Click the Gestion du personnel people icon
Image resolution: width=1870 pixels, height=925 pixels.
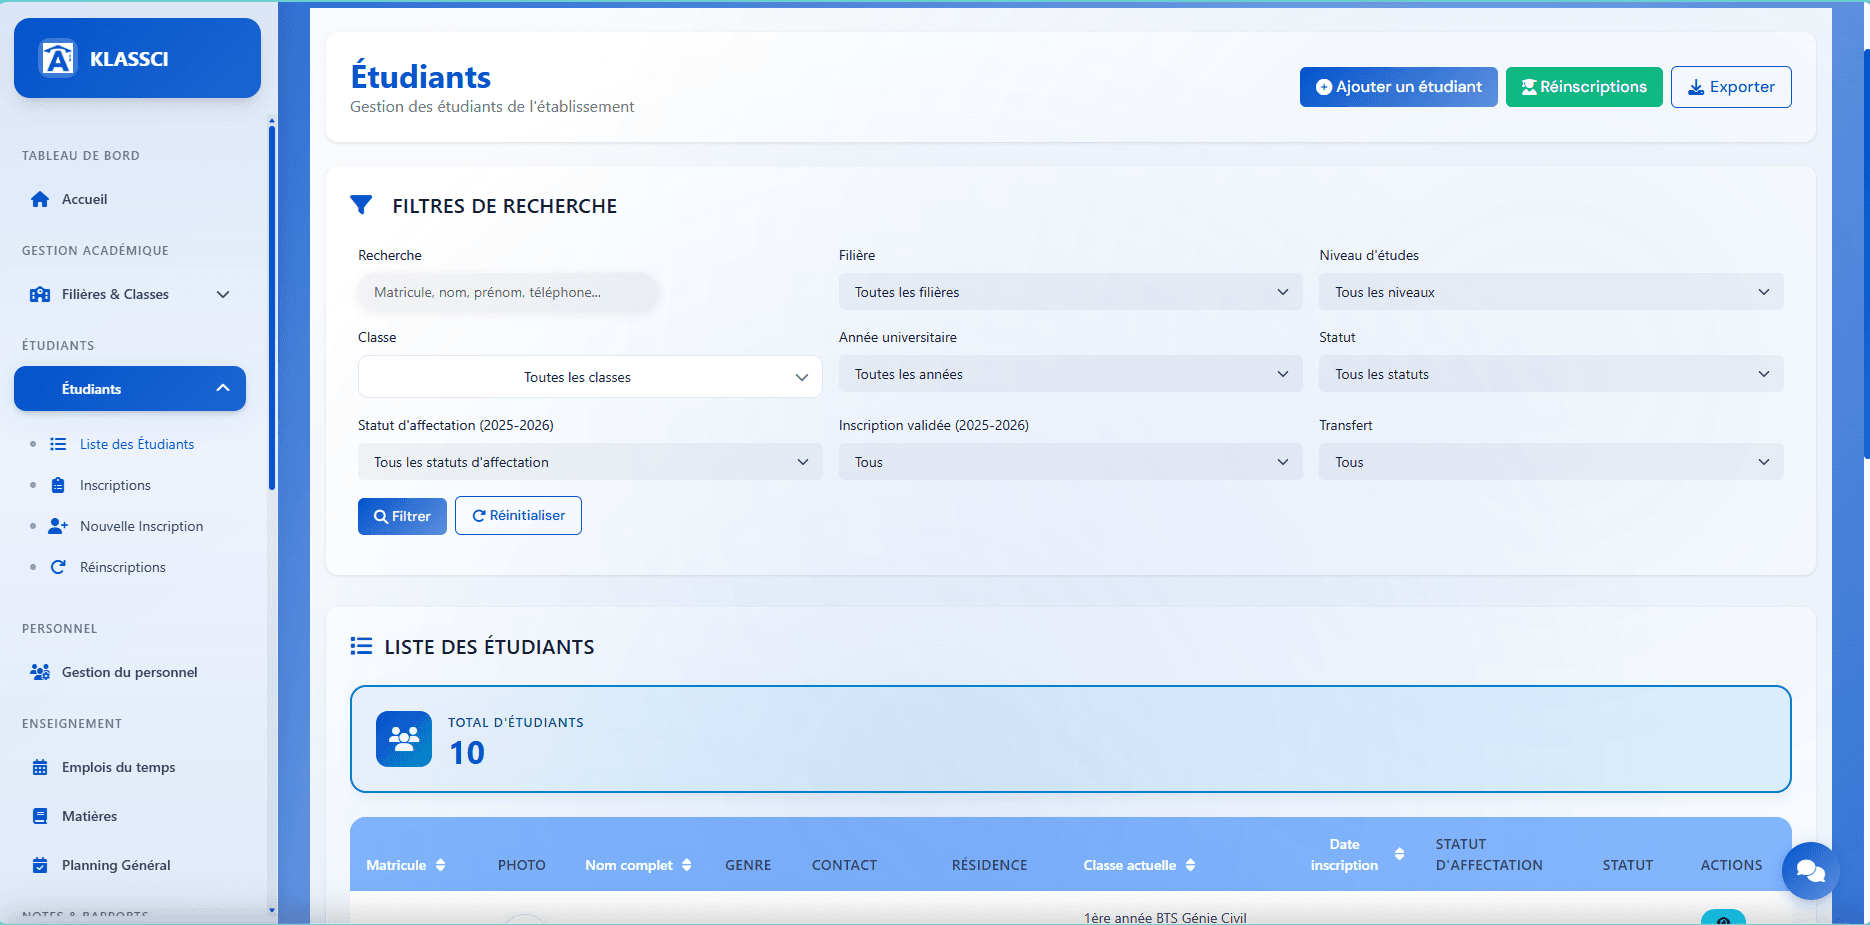pos(40,671)
